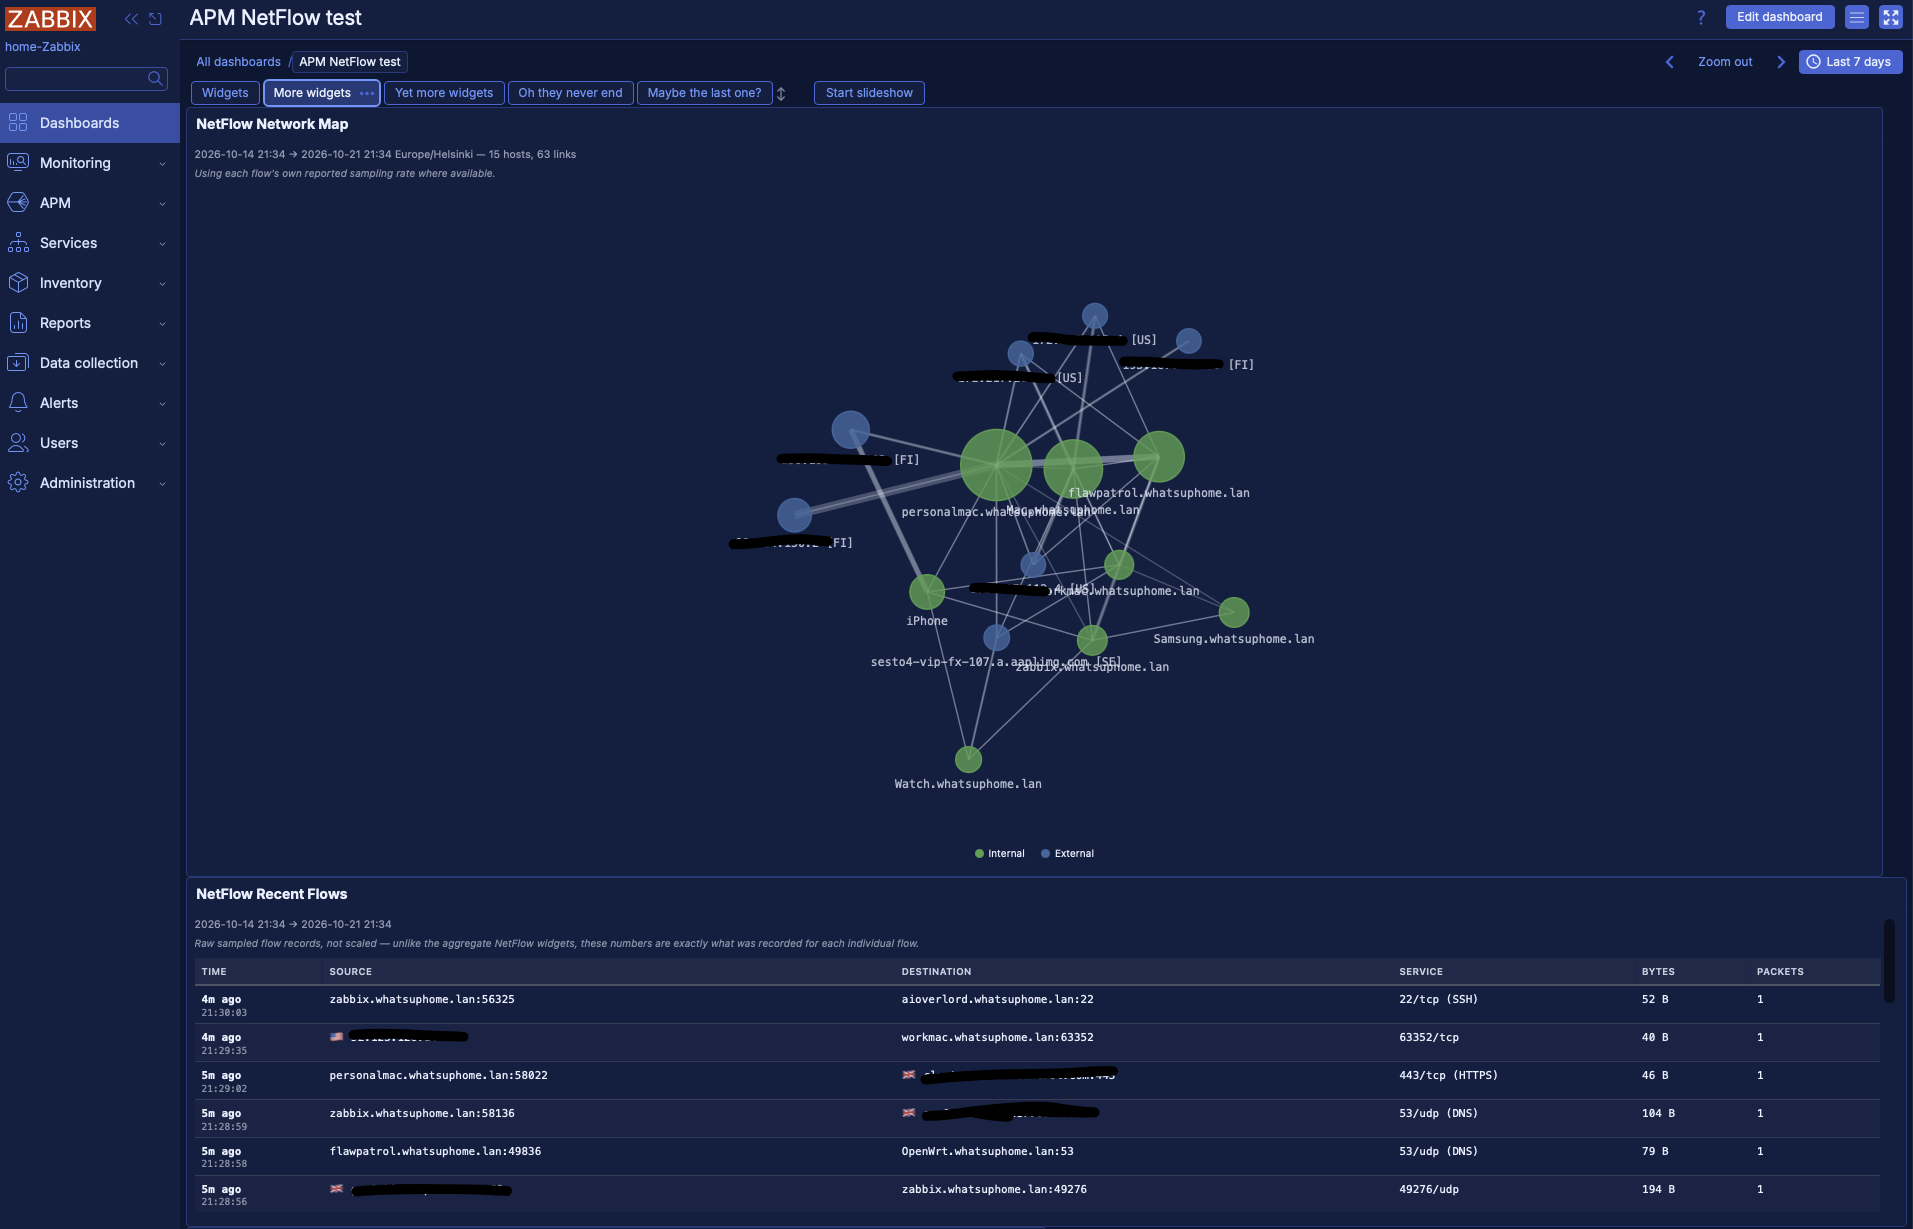This screenshot has height=1229, width=1913.
Task: Click the Zoom out button
Action: tap(1725, 62)
